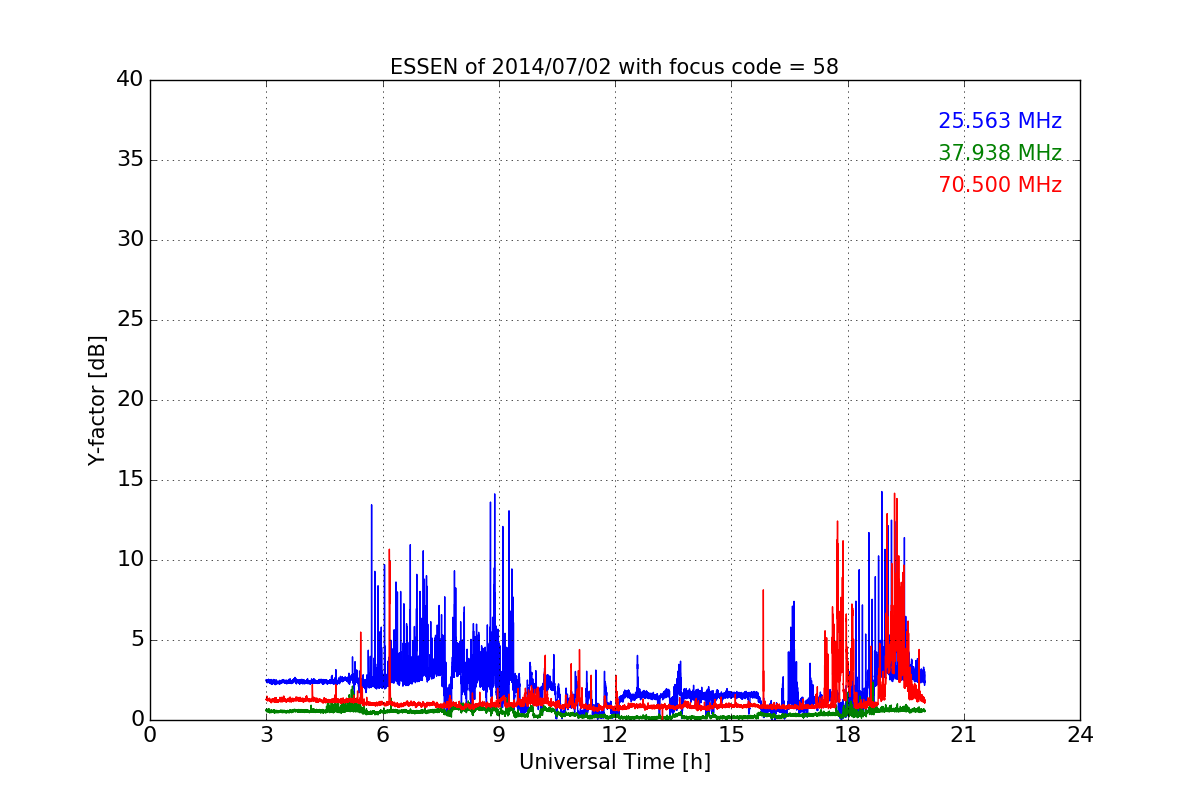Click the x-axis tick label '18'

(x=847, y=735)
